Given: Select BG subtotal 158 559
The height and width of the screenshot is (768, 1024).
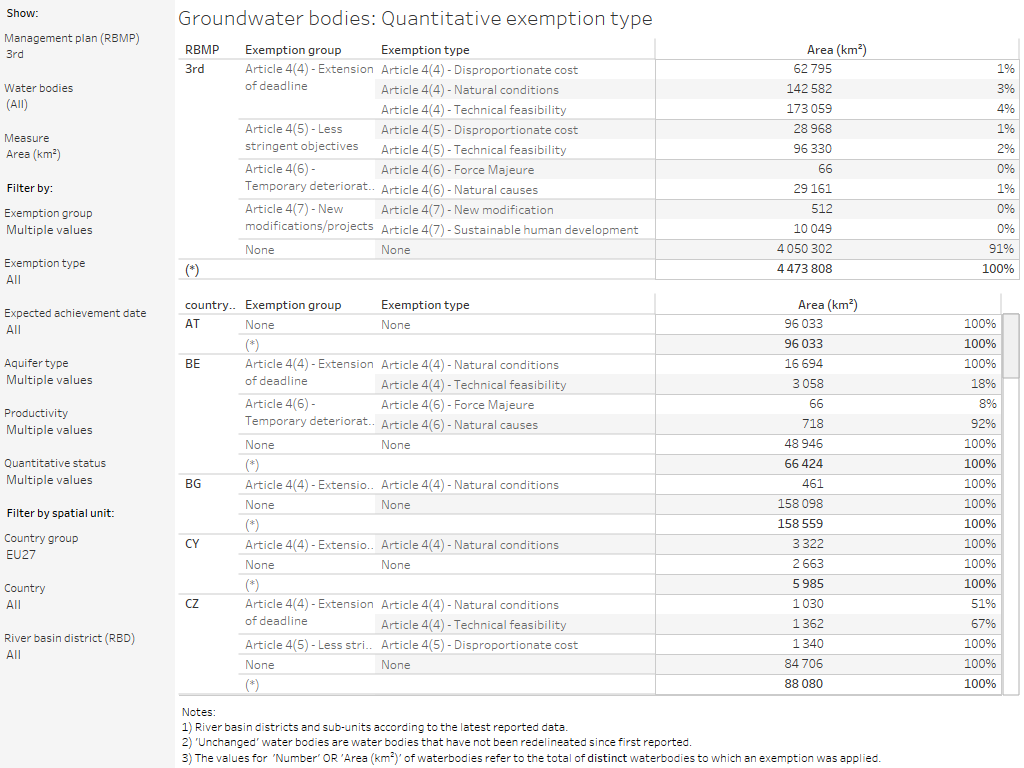Looking at the screenshot, I should 800,524.
